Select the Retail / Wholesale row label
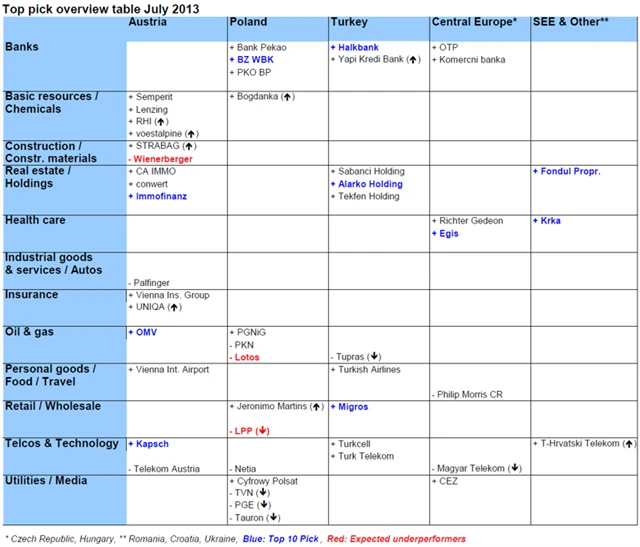The image size is (640, 547). click(53, 406)
